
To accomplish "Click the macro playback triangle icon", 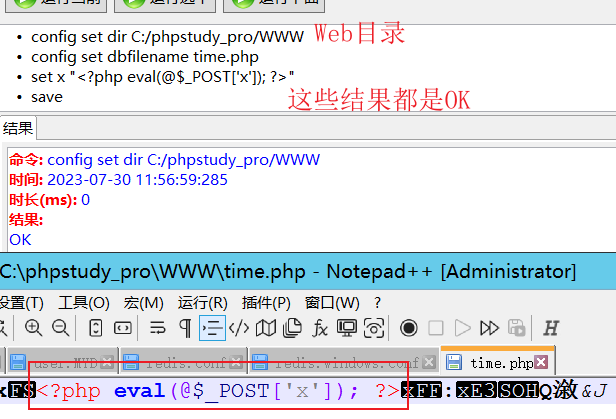I will point(462,328).
